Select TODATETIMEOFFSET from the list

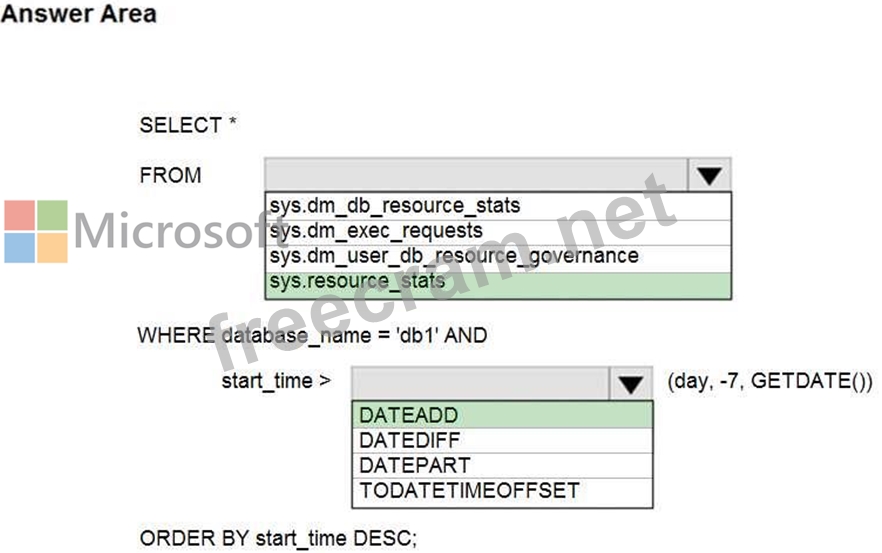coord(469,491)
